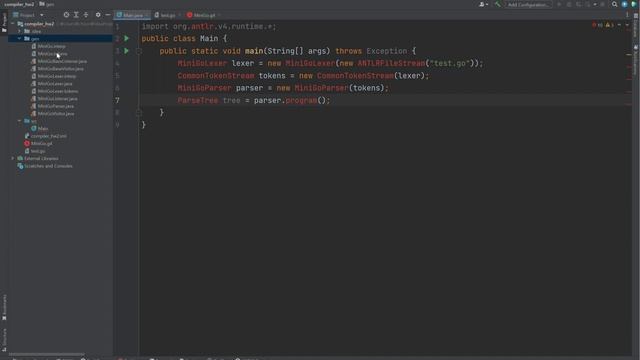Select Scratches and Consoles node
Viewport: 640px width, 360px height.
[45, 166]
